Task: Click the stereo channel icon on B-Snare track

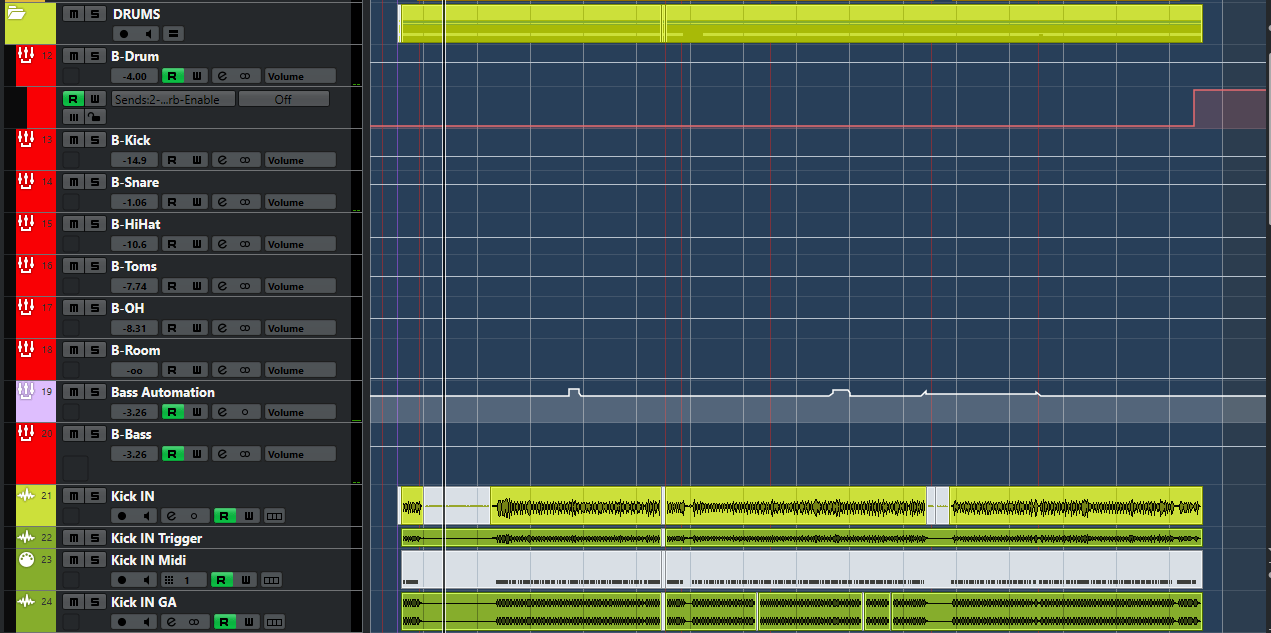Action: point(244,202)
